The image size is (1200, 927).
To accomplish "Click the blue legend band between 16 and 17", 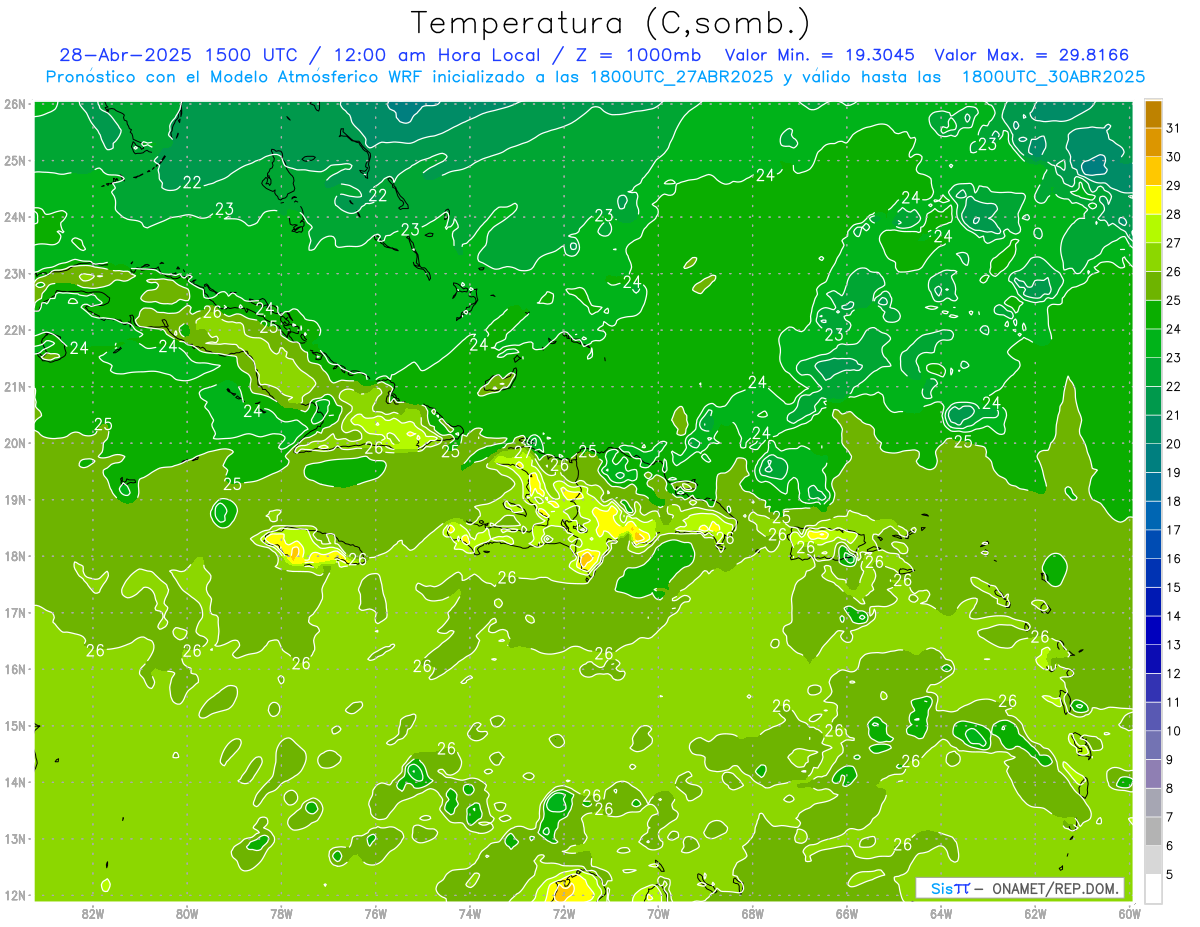I will pyautogui.click(x=1153, y=544).
